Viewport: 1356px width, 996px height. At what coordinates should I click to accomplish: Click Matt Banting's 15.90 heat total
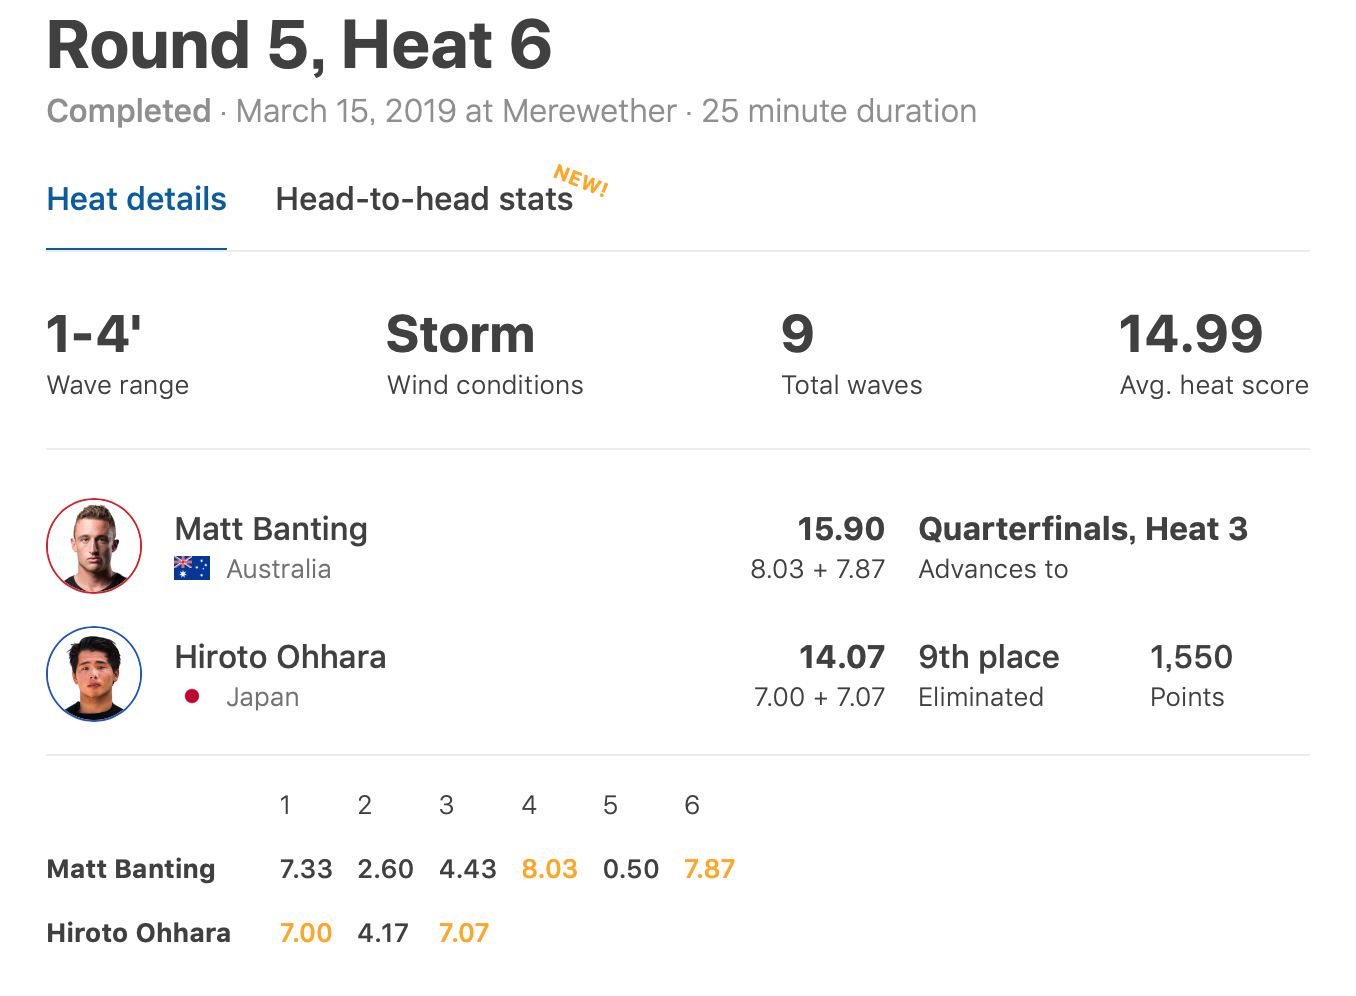[x=841, y=528]
